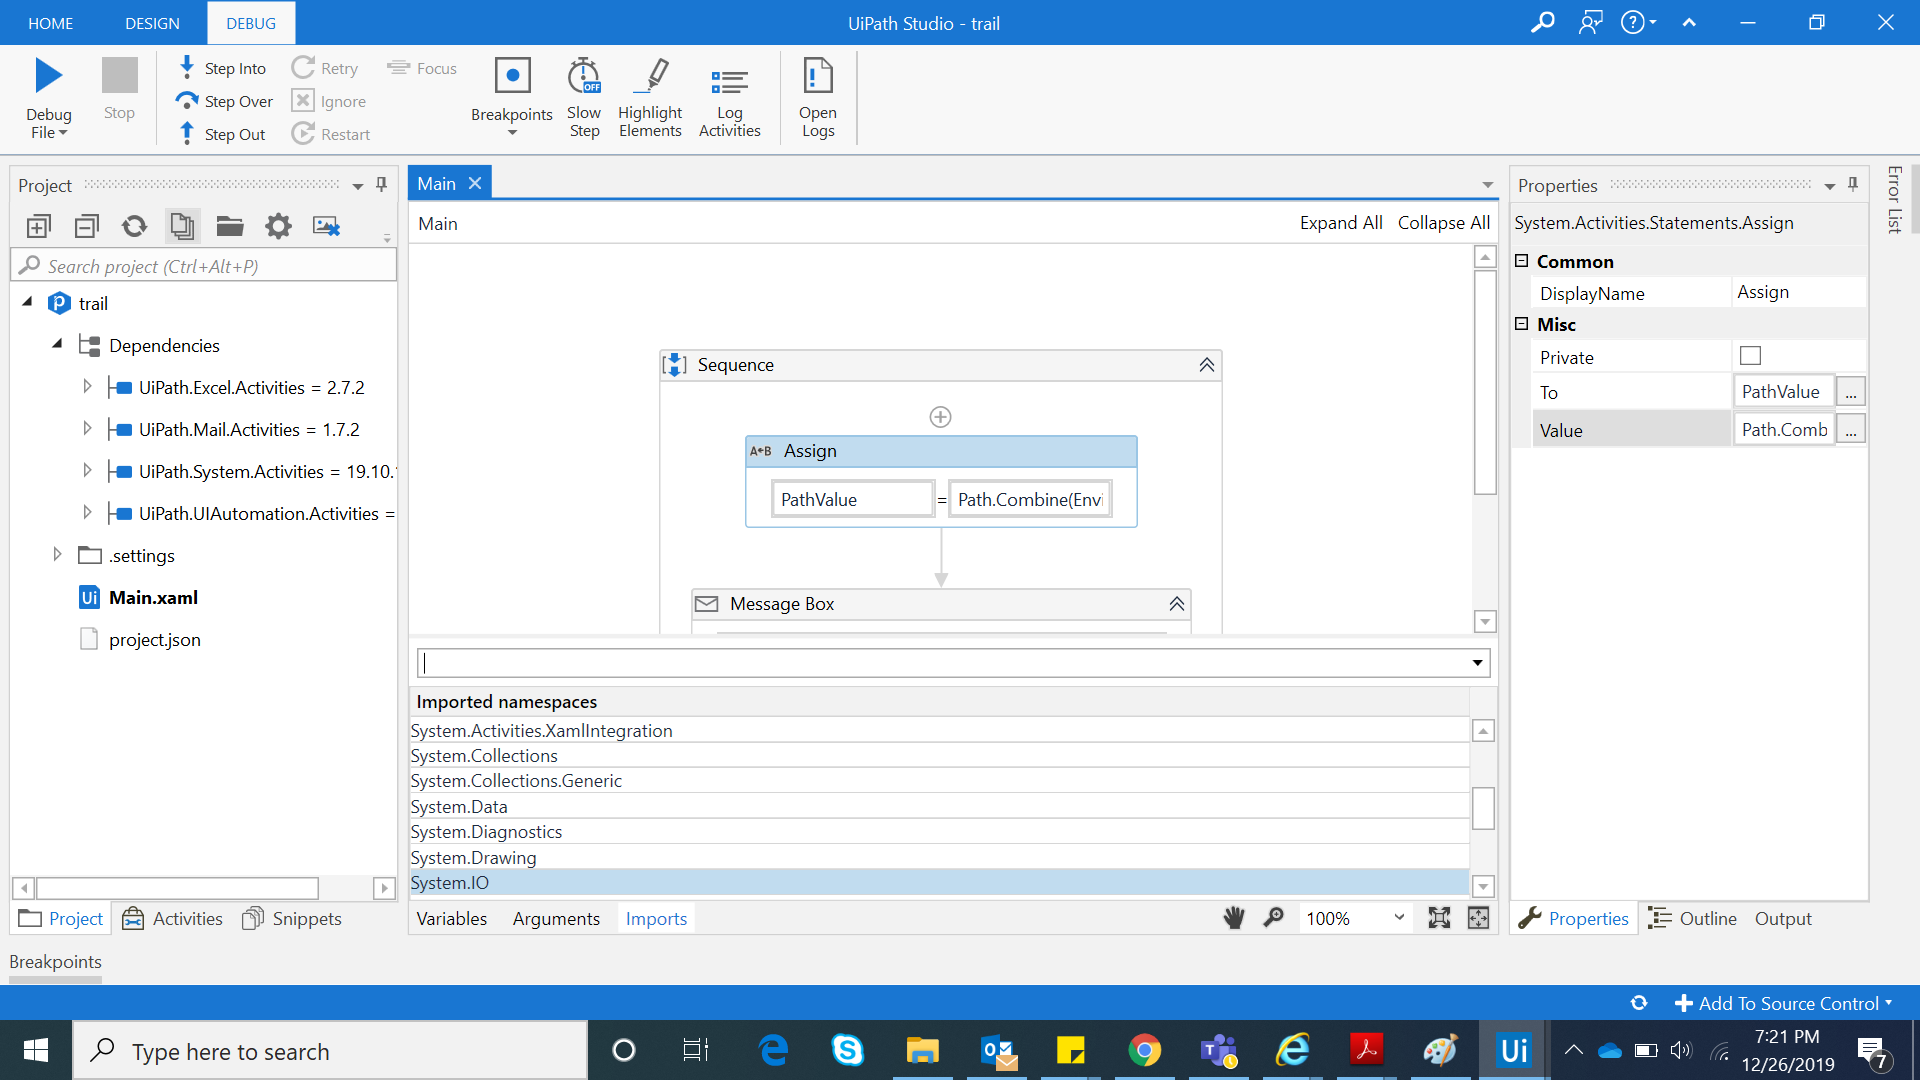Viewport: 1920px width, 1080px height.
Task: Click the fit to screen icon
Action: [1439, 918]
